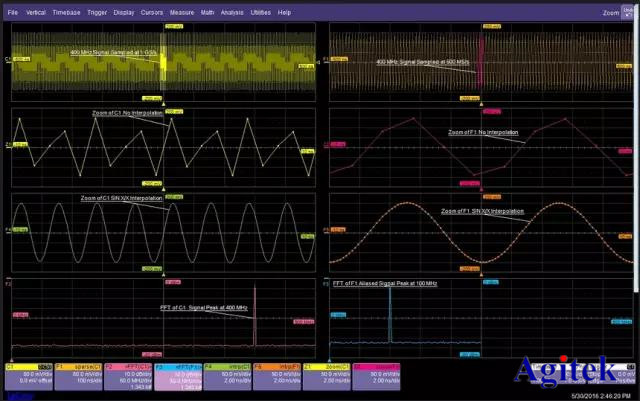Click the Zoom button in top-right

click(611, 13)
